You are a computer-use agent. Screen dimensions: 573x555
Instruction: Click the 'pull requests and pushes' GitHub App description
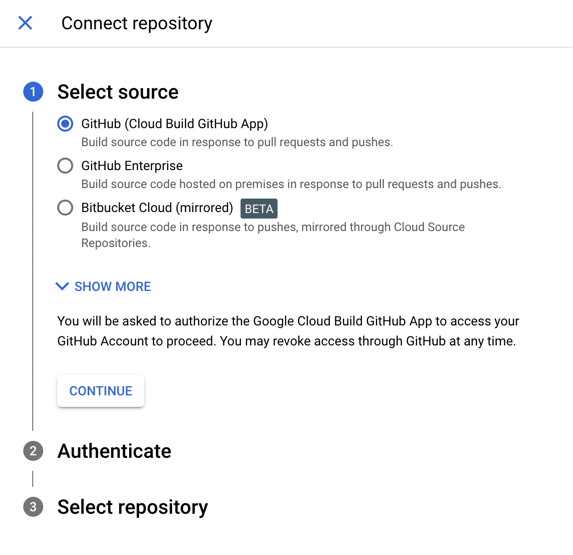coord(237,142)
